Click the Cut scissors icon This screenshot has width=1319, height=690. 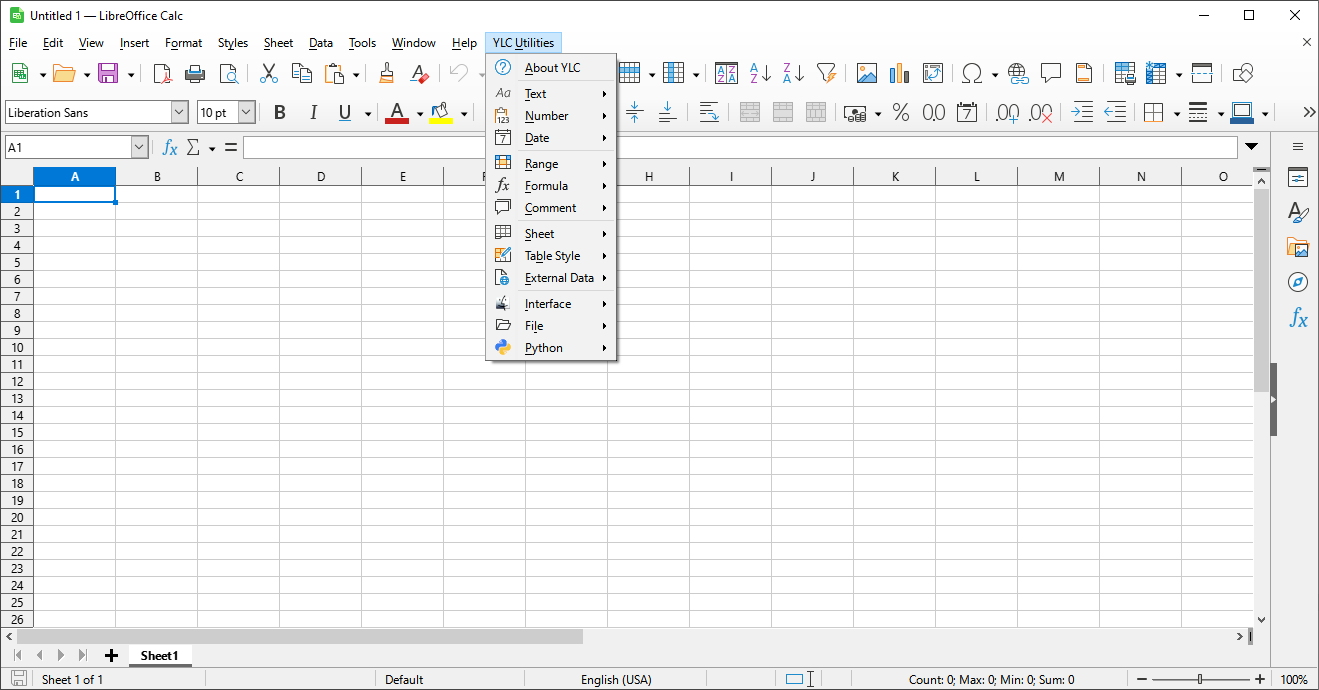(269, 73)
